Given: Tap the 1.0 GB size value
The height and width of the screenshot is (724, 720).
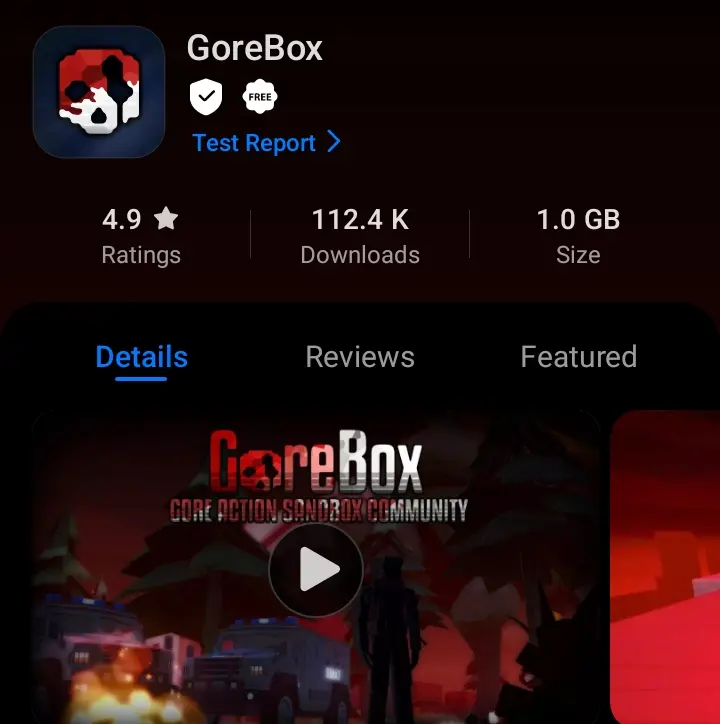Looking at the screenshot, I should 578,219.
